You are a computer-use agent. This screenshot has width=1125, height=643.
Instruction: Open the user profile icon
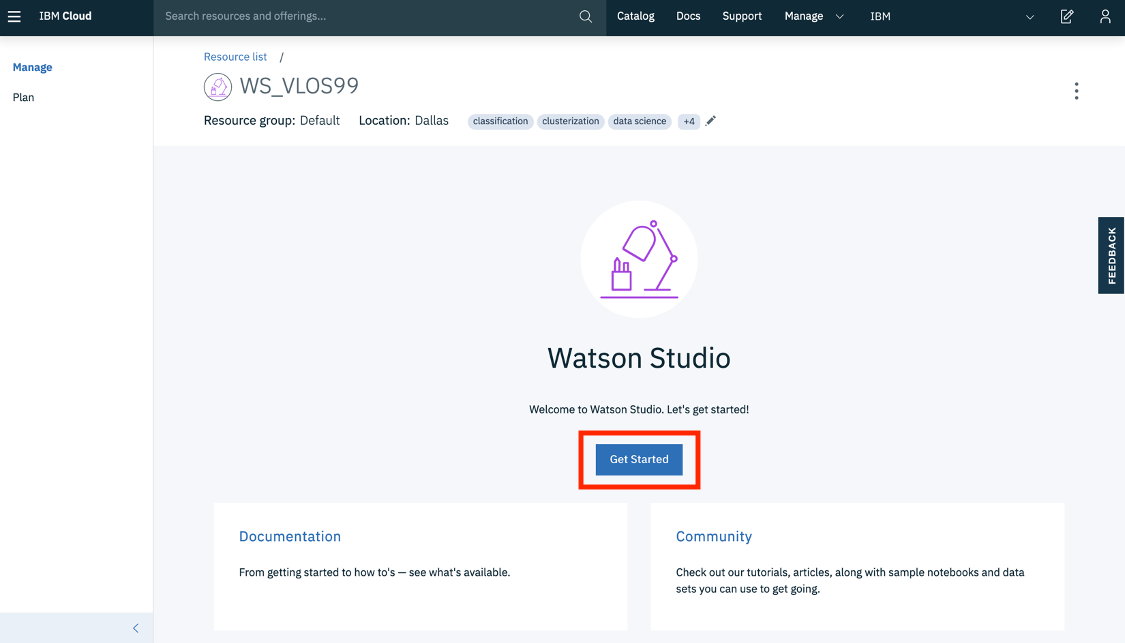pos(1105,16)
